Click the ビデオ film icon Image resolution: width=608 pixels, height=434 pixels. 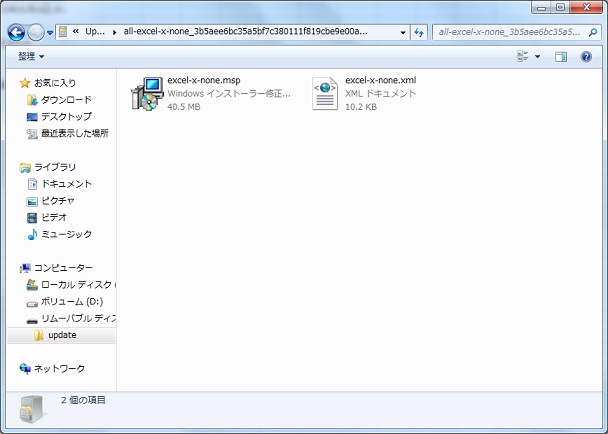[32, 218]
